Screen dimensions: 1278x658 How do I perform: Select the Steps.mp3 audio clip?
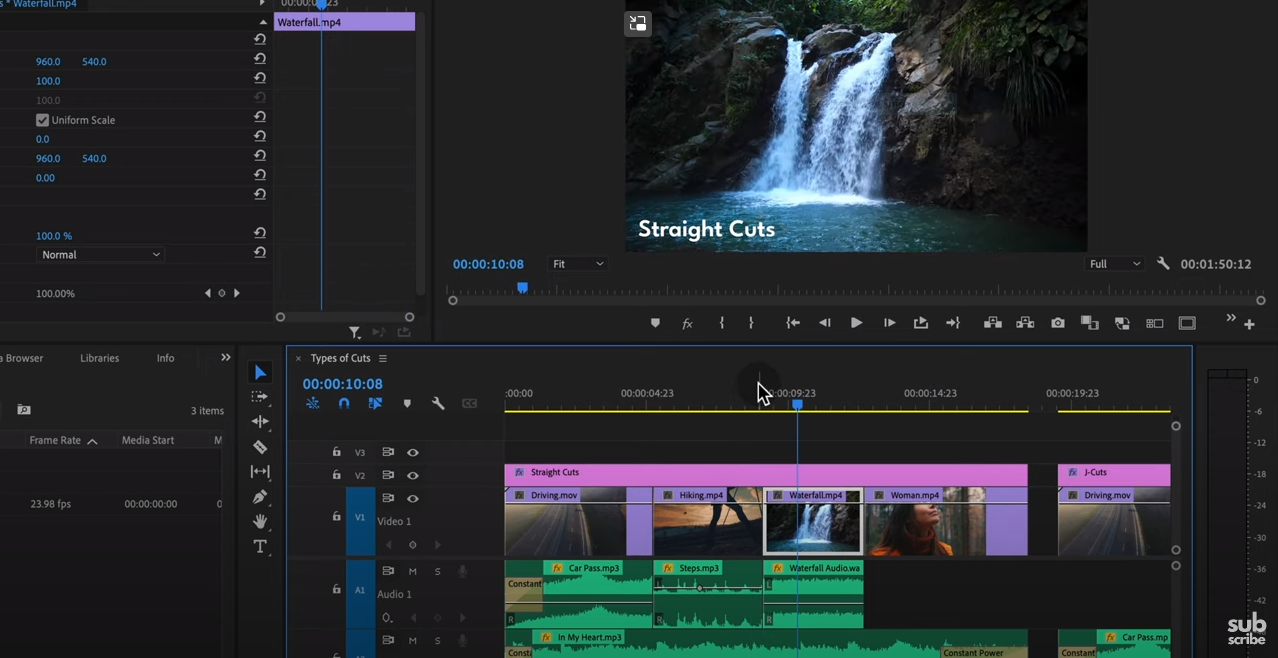pos(708,594)
